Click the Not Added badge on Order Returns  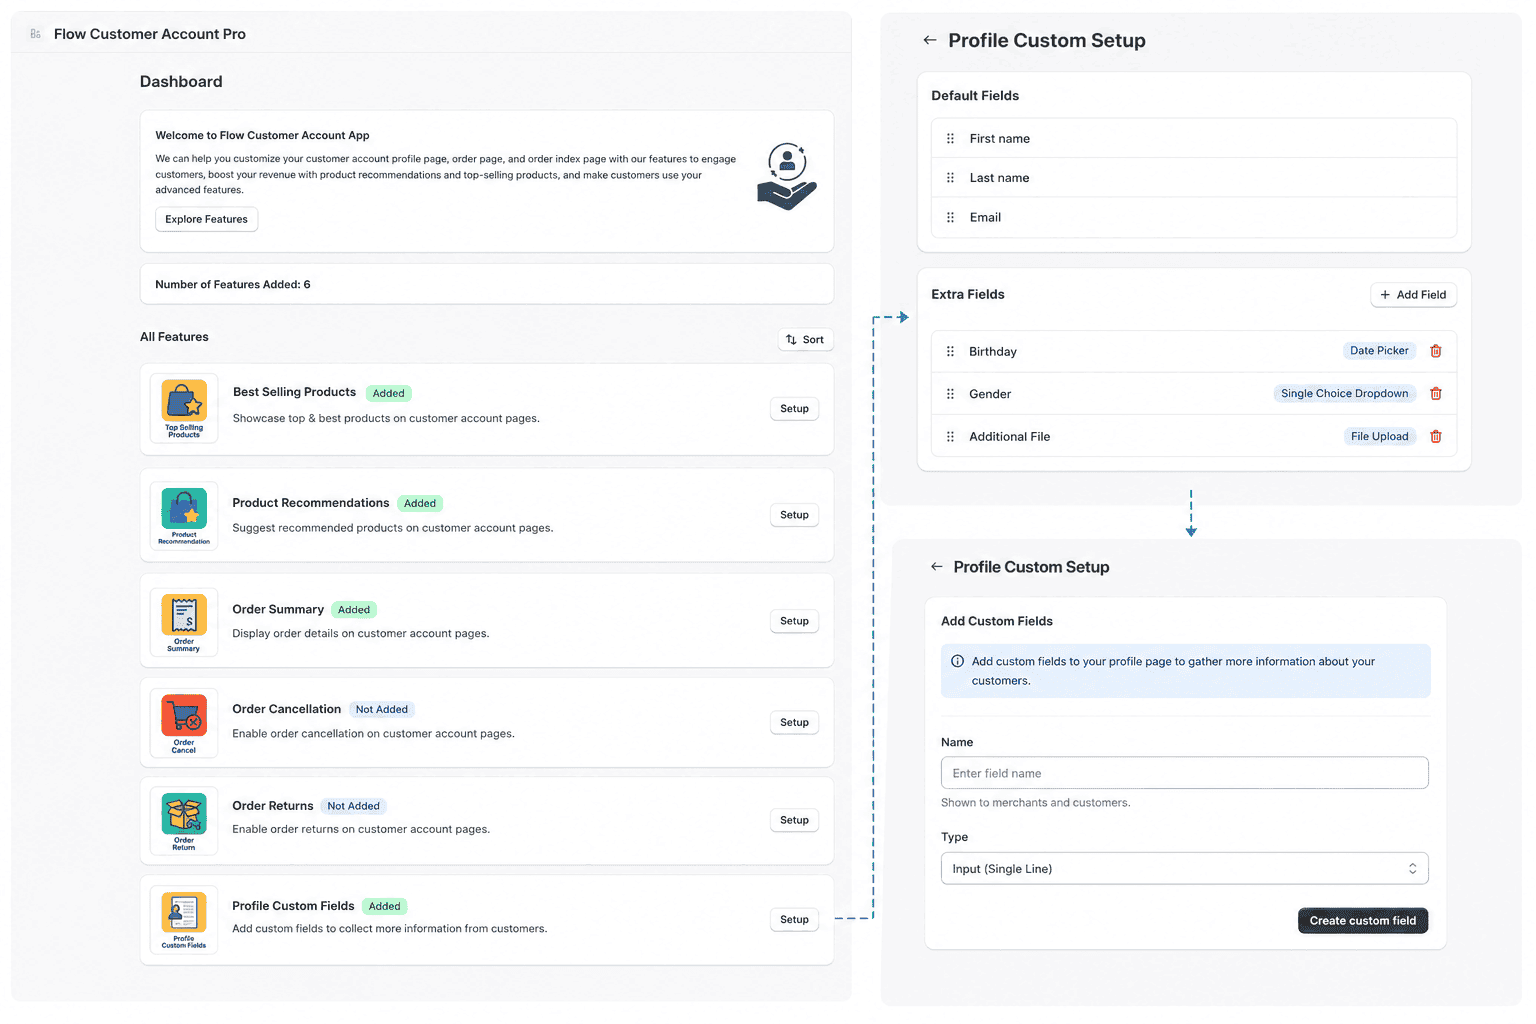[354, 807]
